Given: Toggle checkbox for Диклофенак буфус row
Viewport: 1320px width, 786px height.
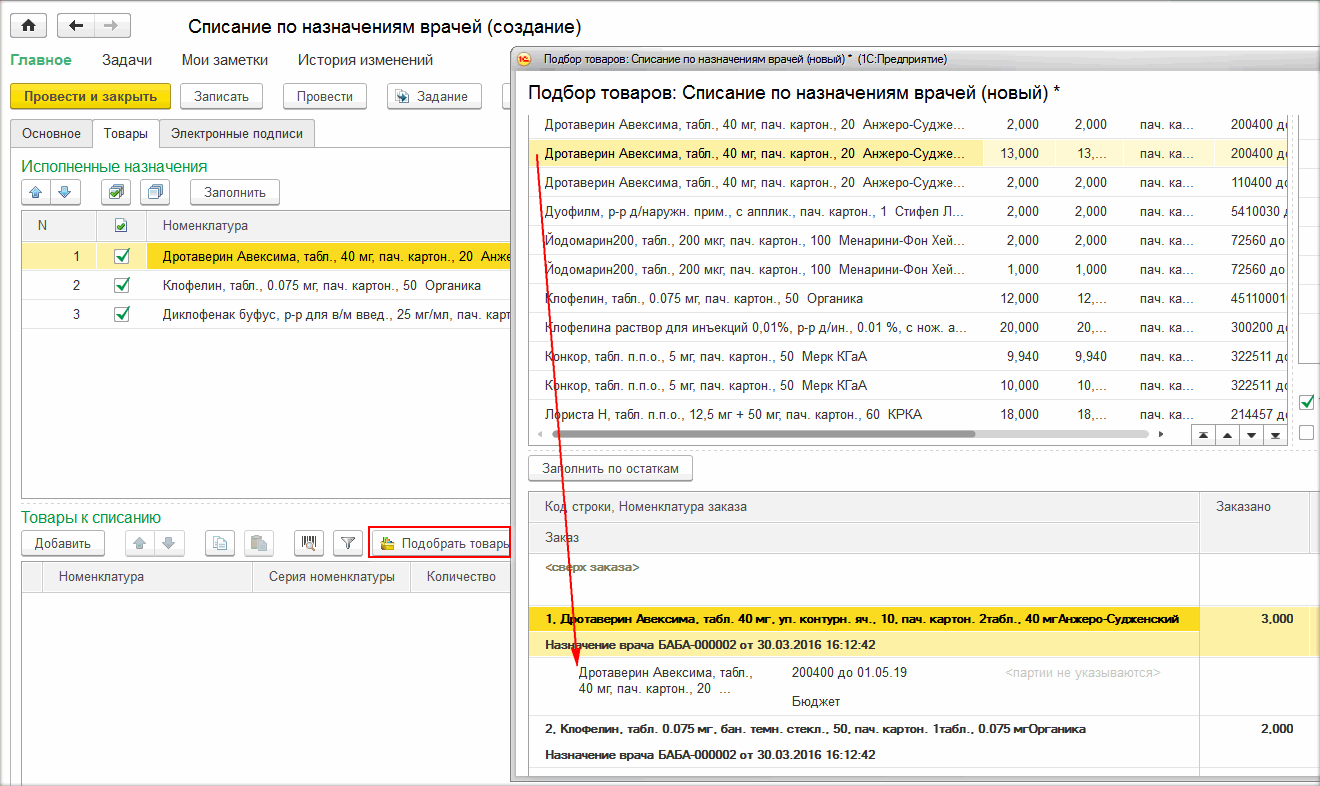Looking at the screenshot, I should [122, 314].
